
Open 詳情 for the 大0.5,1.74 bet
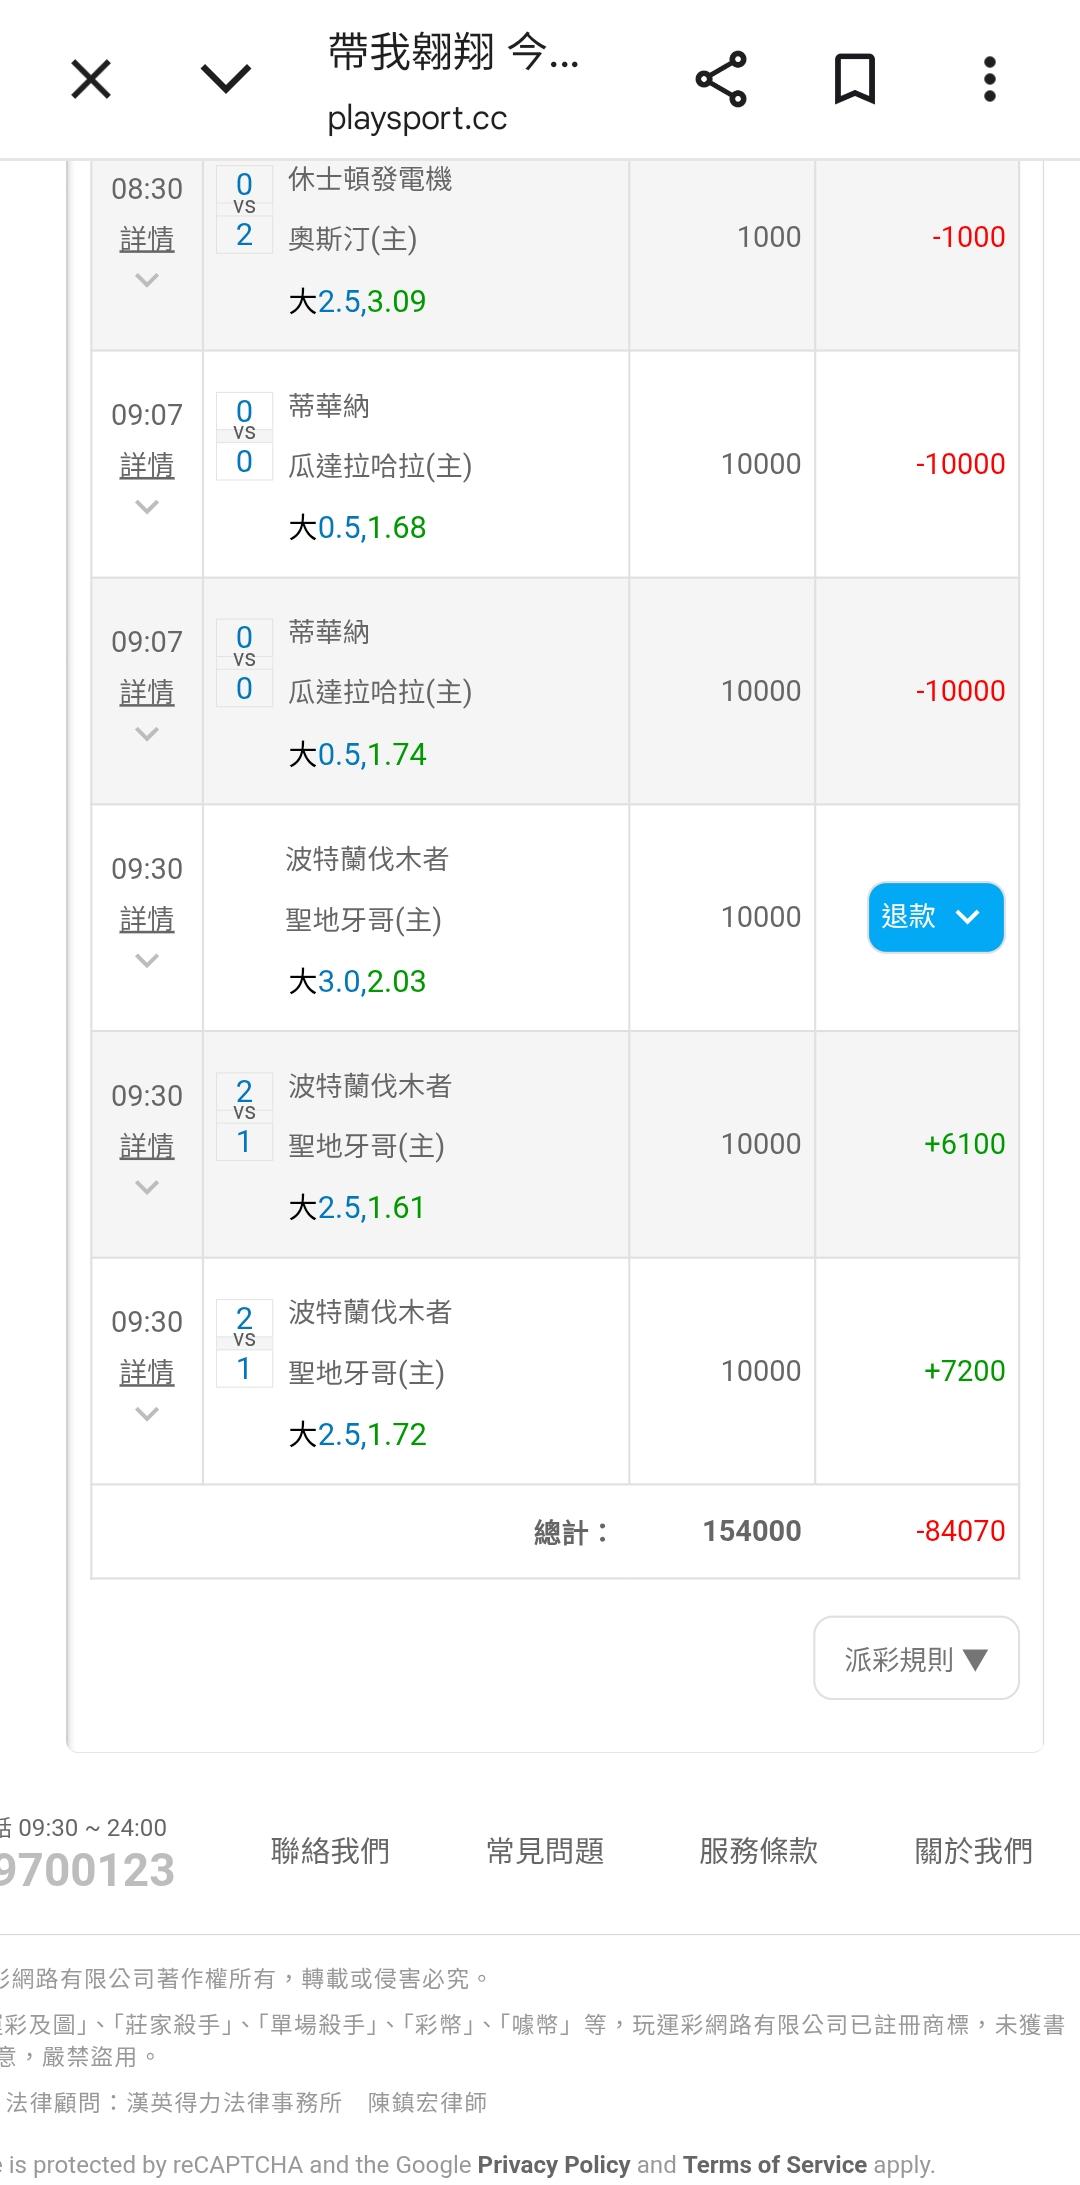tap(147, 692)
